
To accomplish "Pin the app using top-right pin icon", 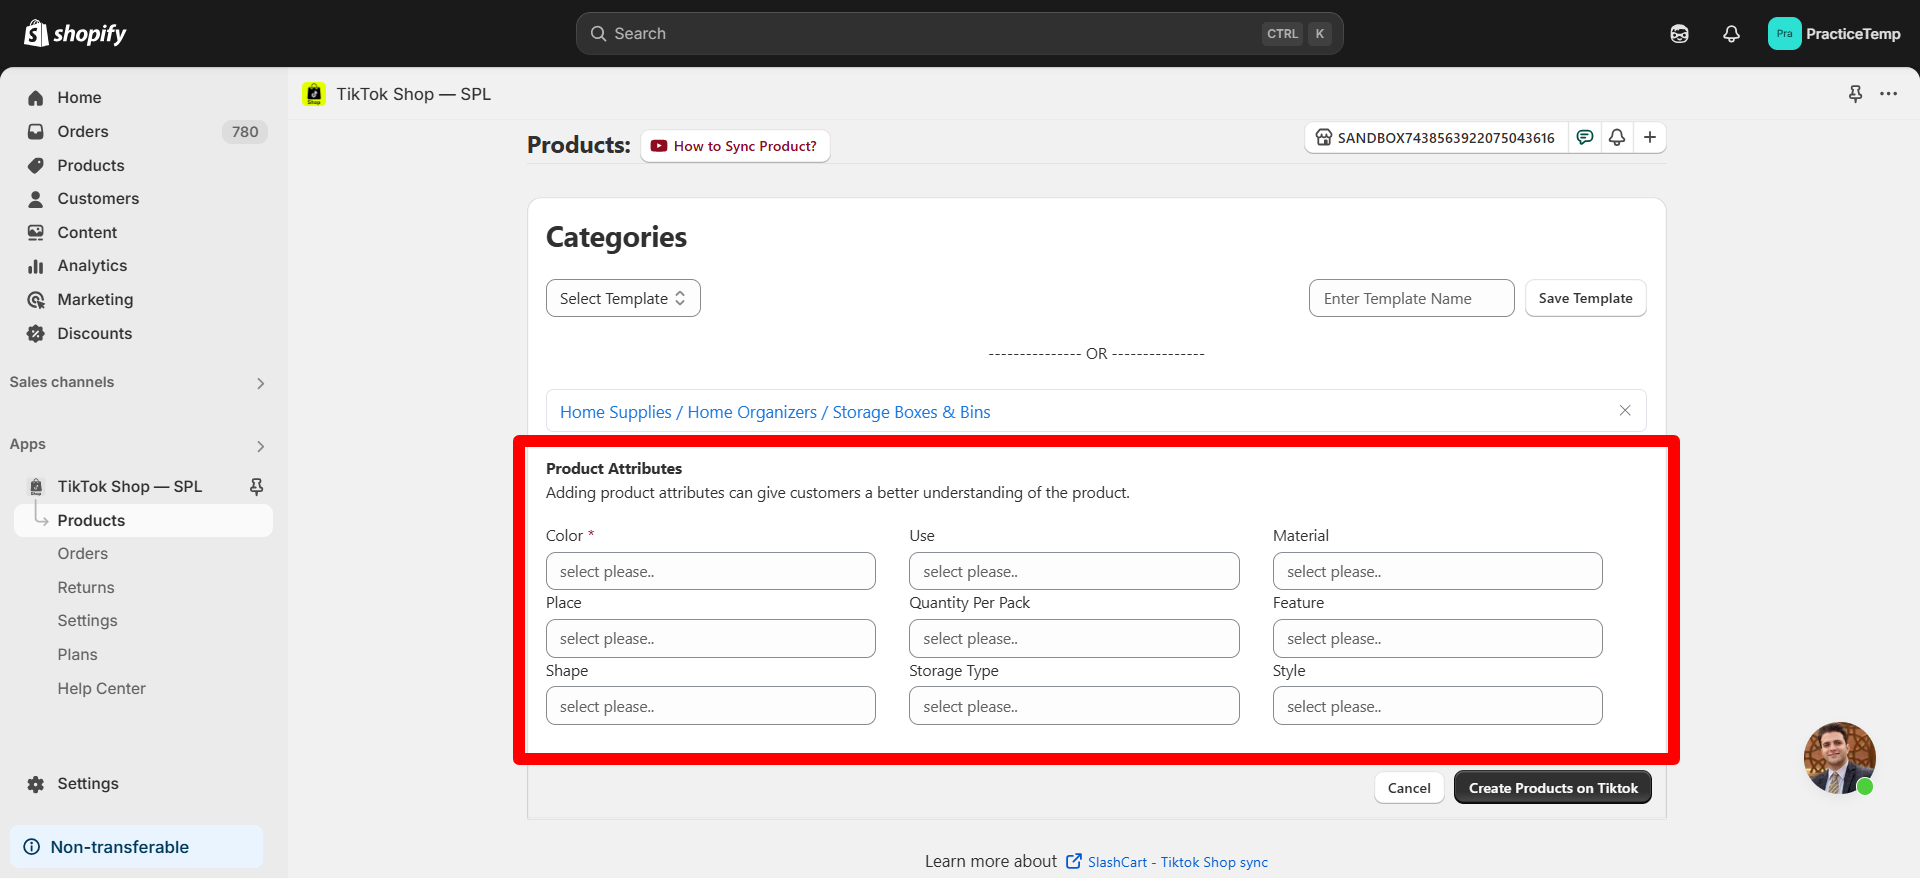I will (1855, 94).
